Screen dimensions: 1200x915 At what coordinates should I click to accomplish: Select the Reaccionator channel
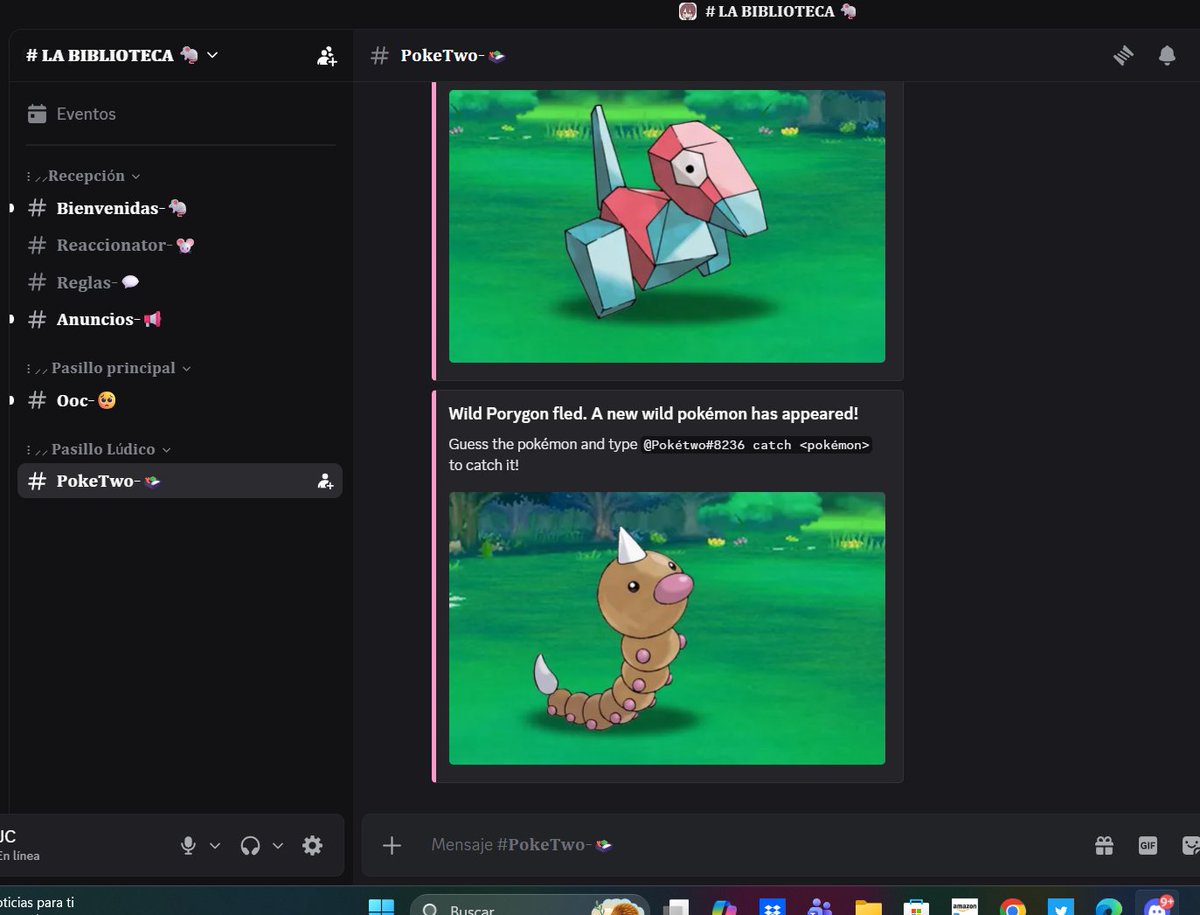(180, 245)
